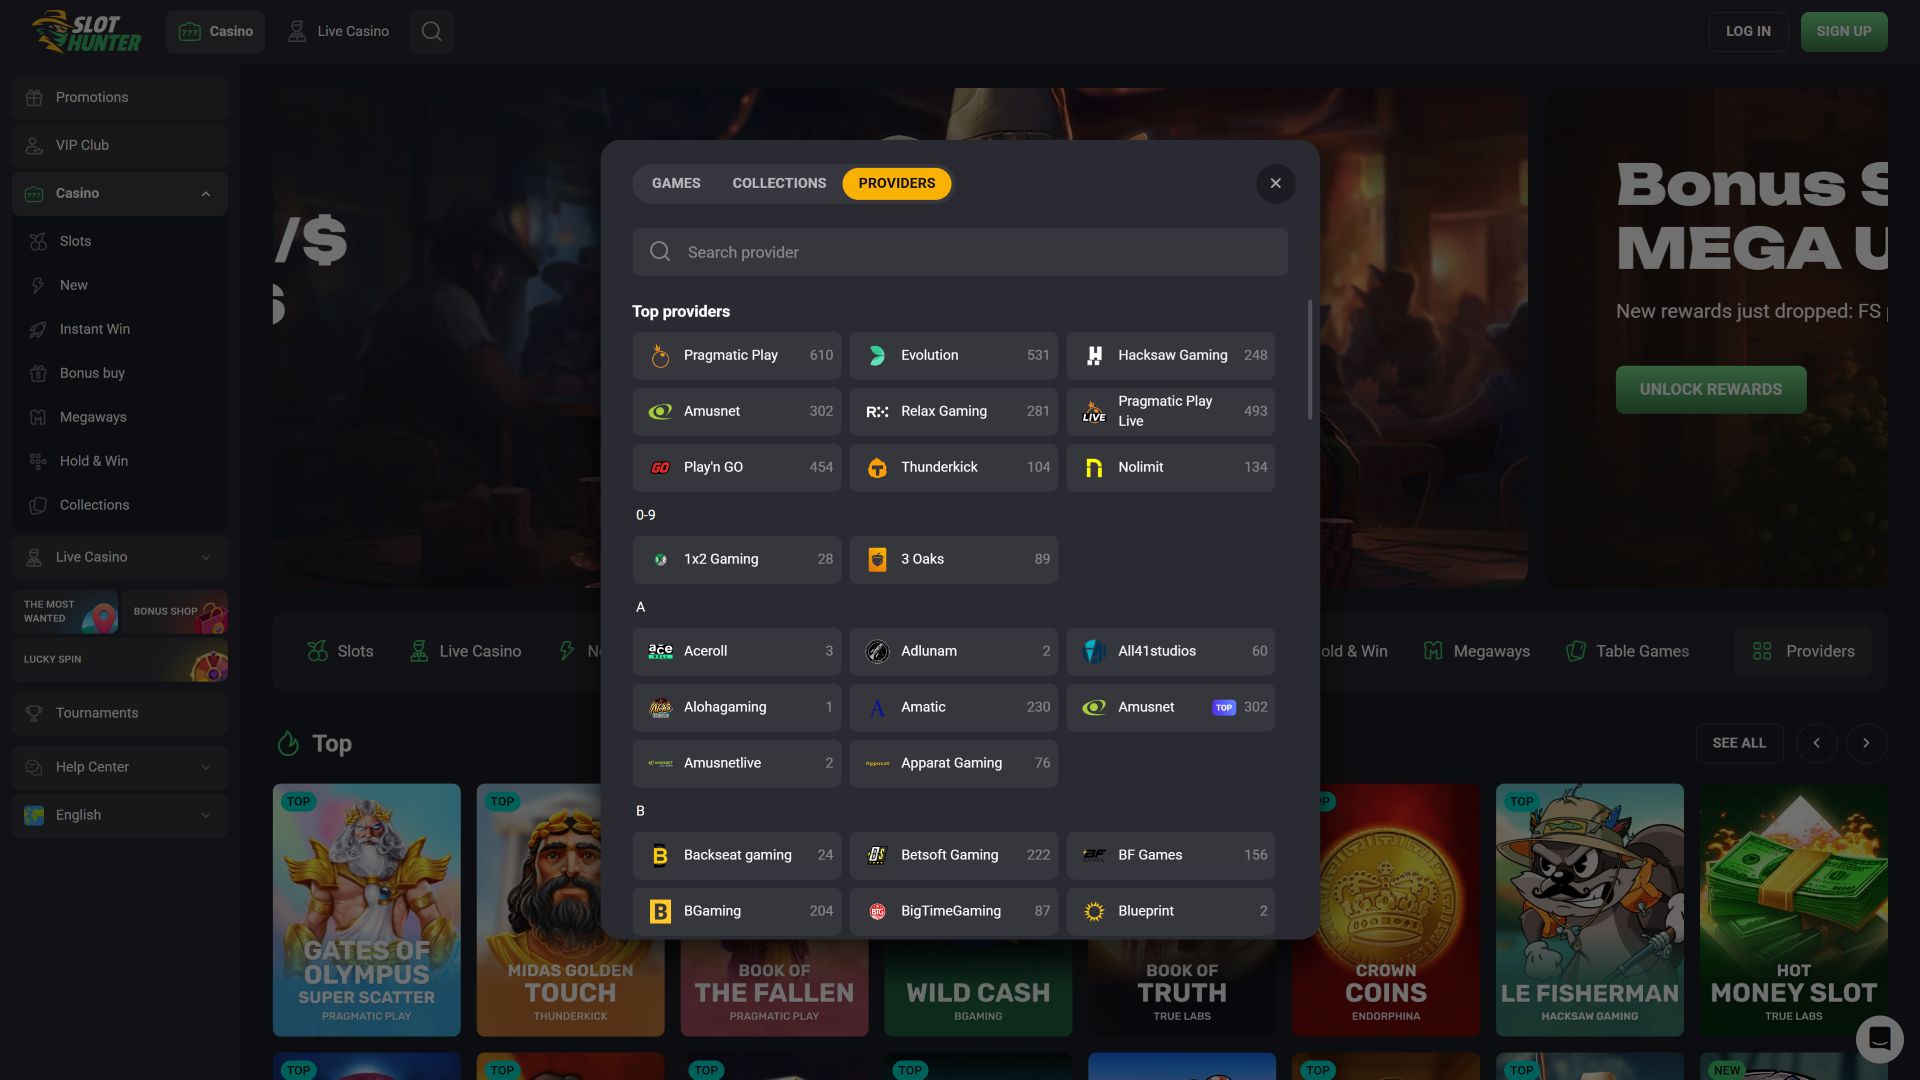Click the Megaways icon in sidebar

coord(38,417)
